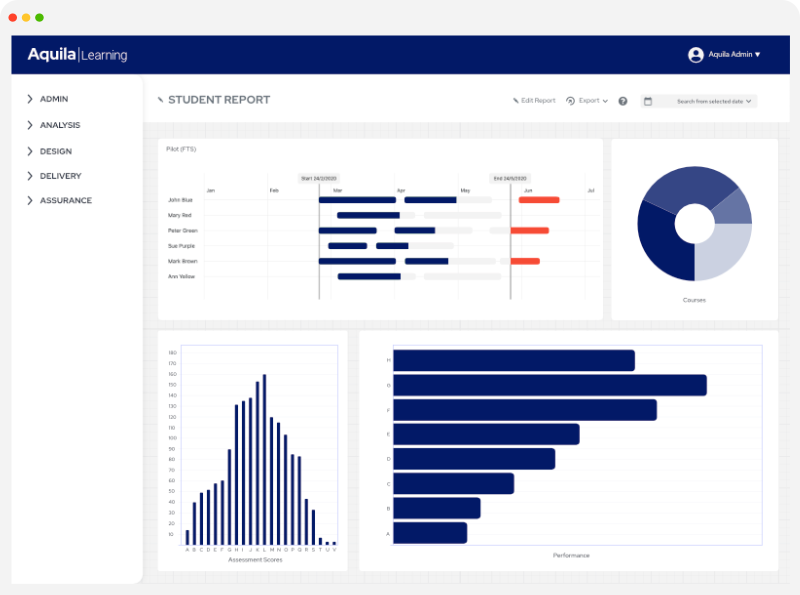This screenshot has width=800, height=595.
Task: Expand the ADMIN sidebar section
Action: [x=30, y=99]
